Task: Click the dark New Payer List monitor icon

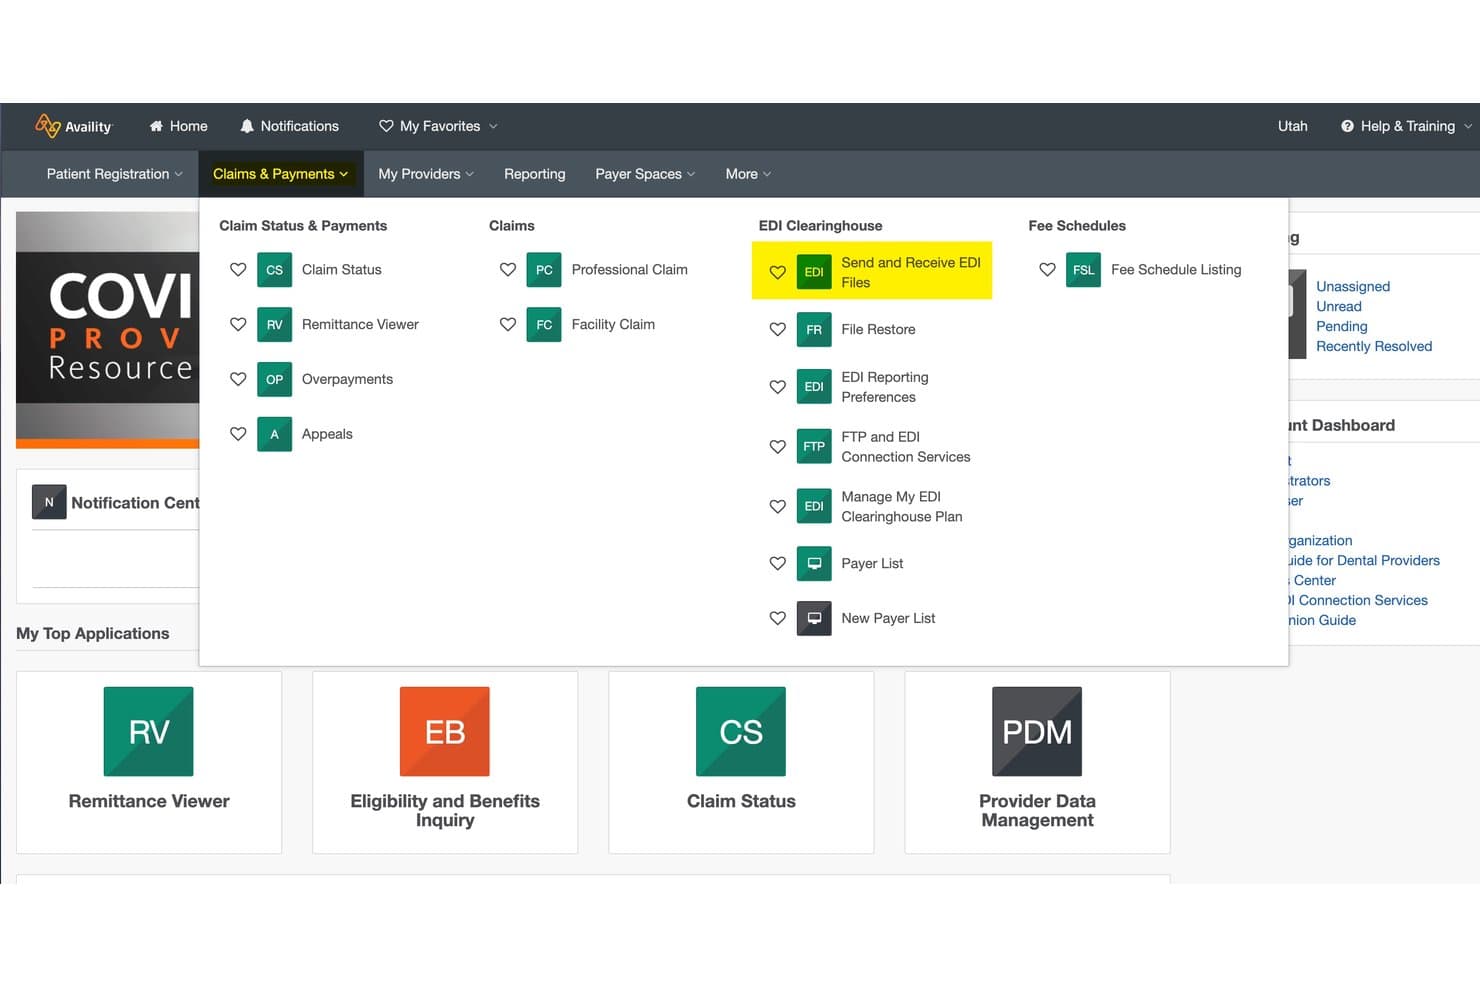Action: (x=814, y=619)
